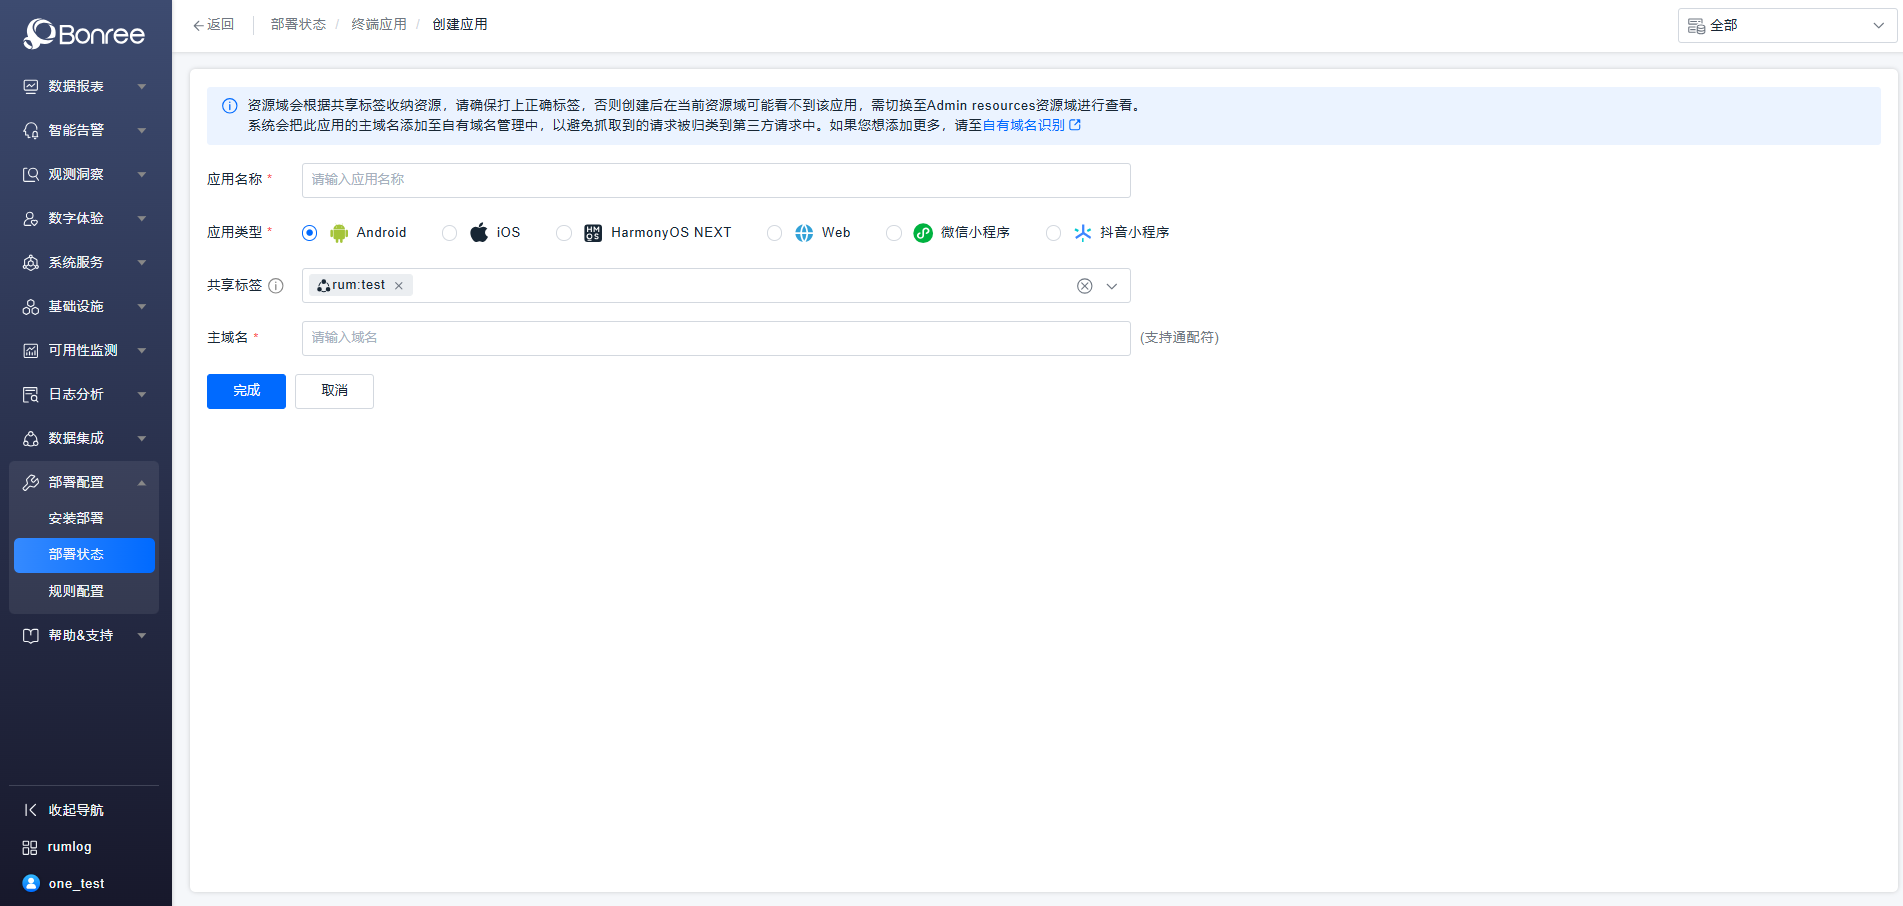Image resolution: width=1903 pixels, height=906 pixels.
Task: Open 规则配置 submenu item
Action: (x=76, y=591)
